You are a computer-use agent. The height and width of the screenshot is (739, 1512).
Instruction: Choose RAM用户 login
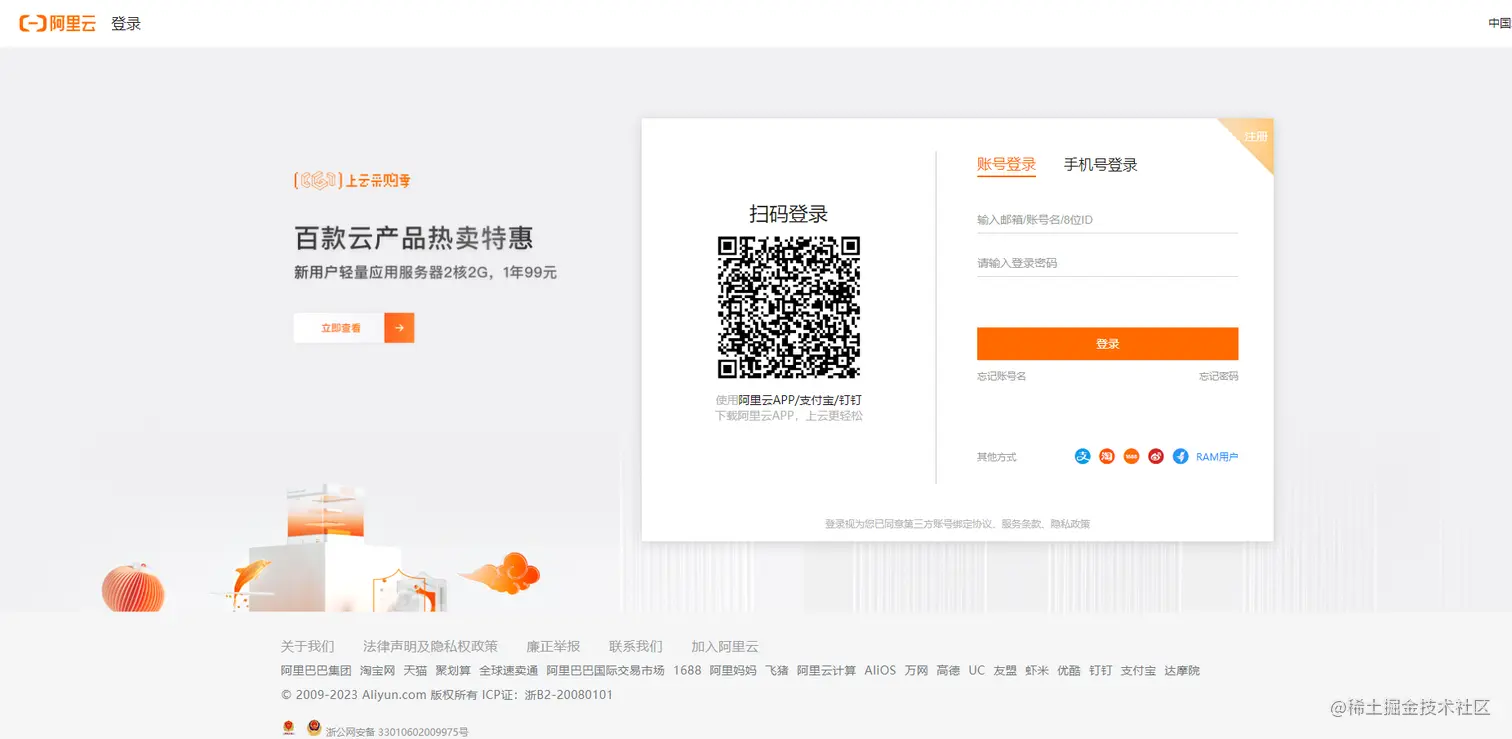tap(1217, 457)
